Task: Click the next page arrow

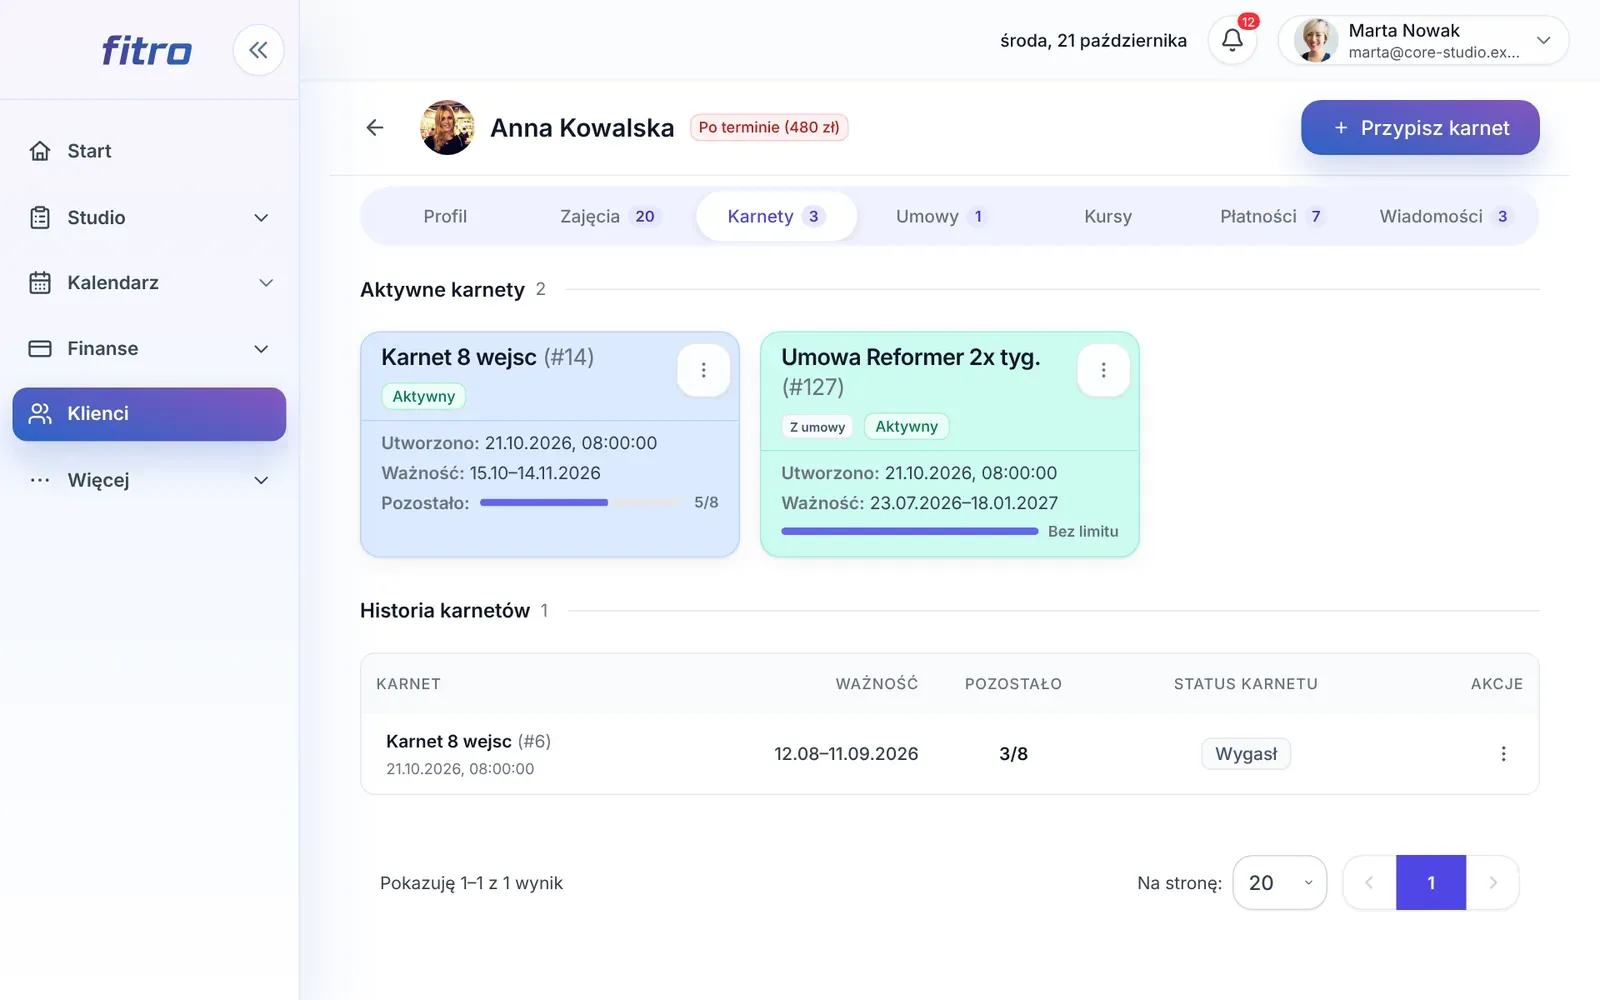Action: (1493, 883)
